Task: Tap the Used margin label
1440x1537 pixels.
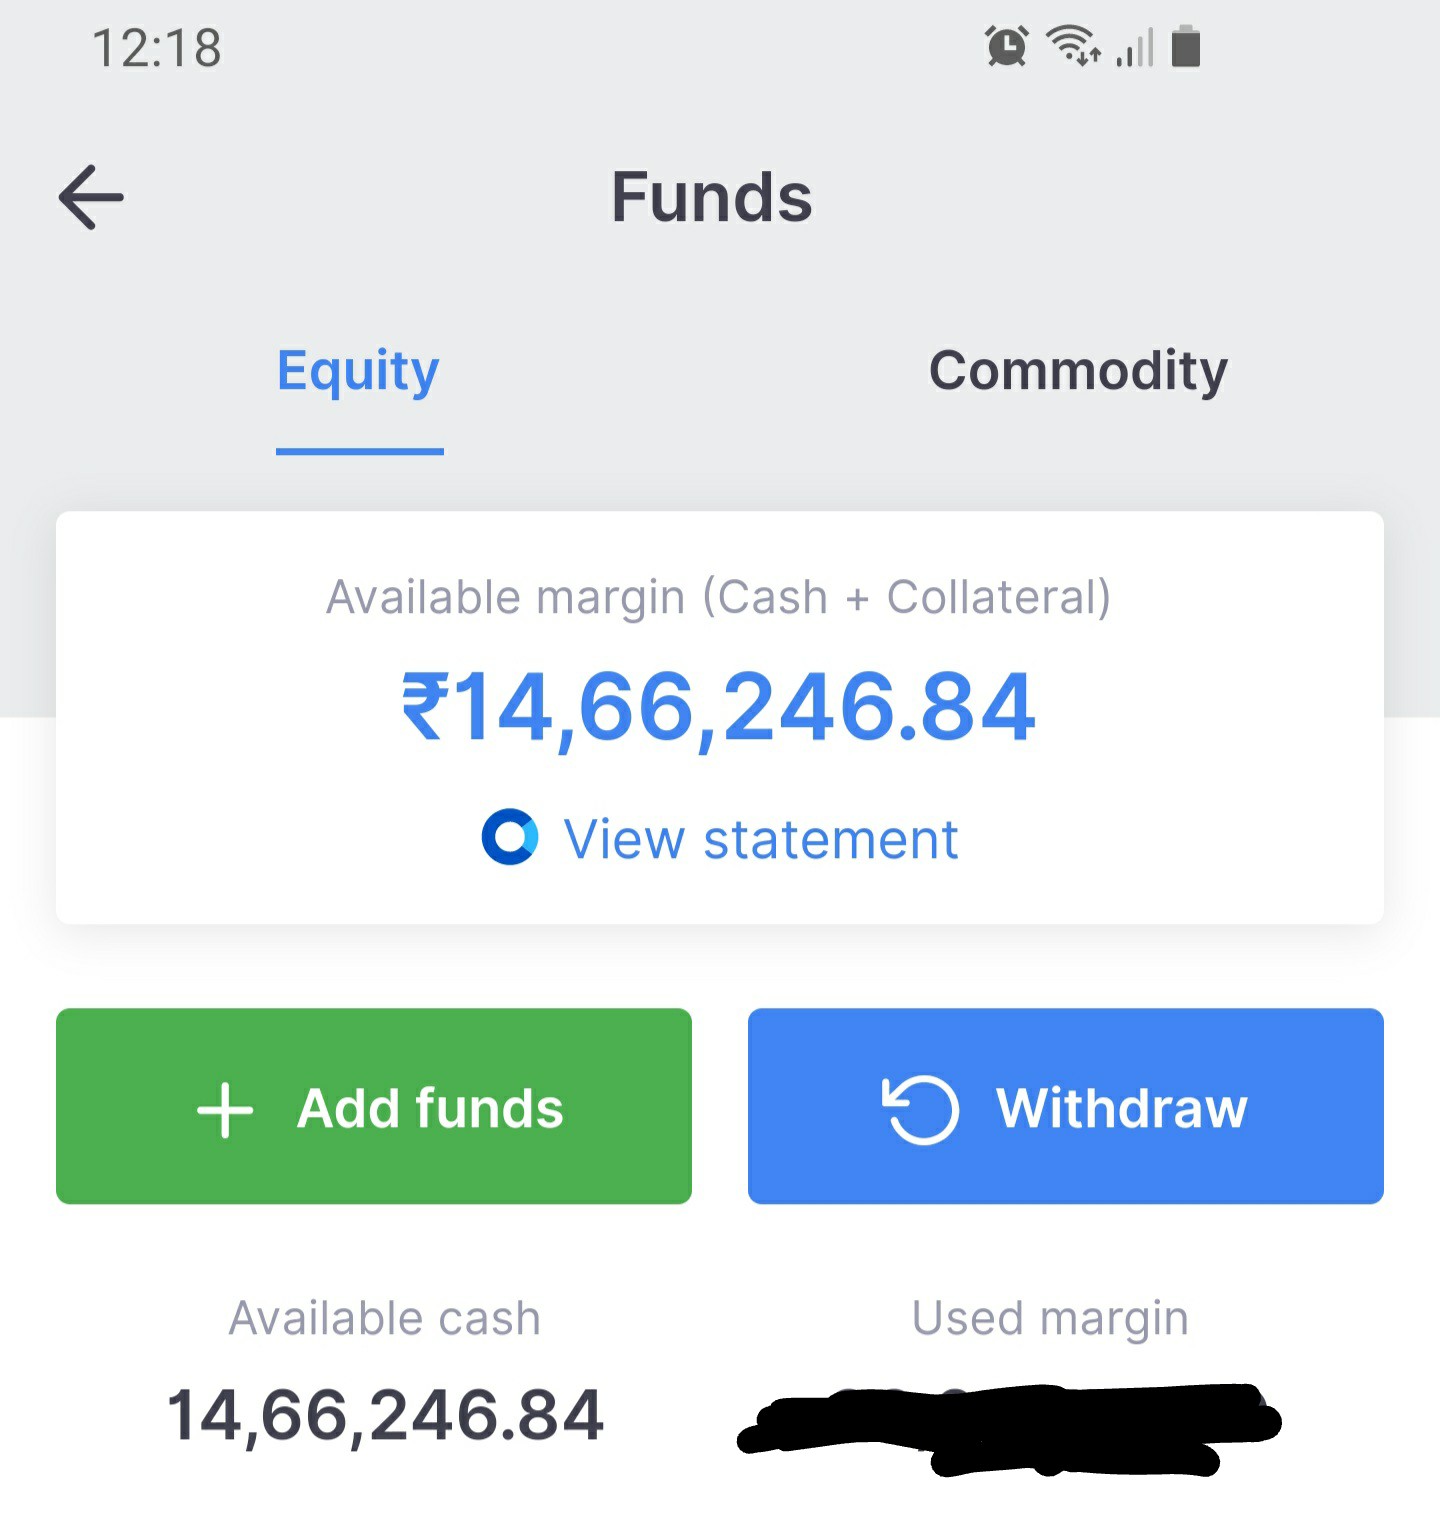Action: 1050,1319
